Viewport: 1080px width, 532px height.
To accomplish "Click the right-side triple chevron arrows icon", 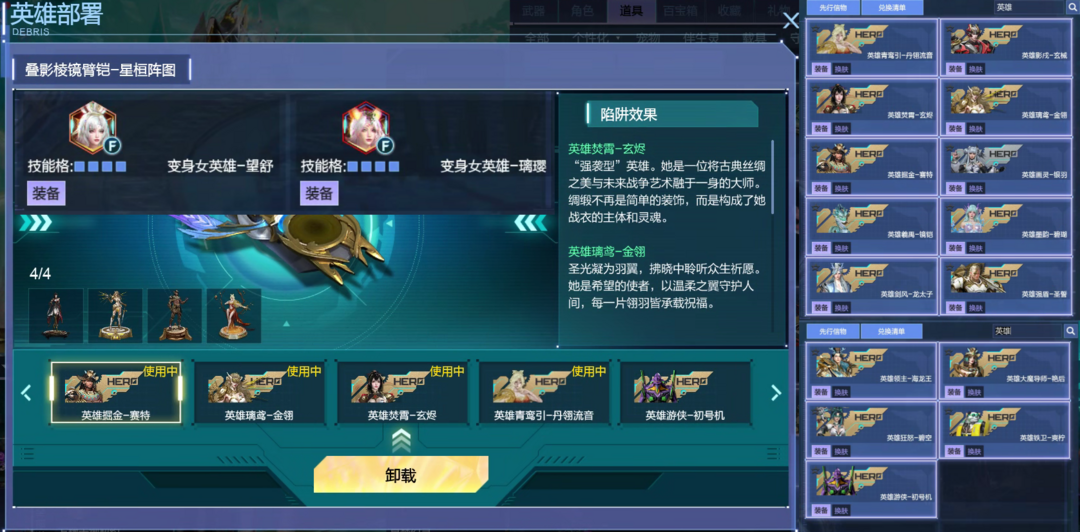I will [531, 223].
